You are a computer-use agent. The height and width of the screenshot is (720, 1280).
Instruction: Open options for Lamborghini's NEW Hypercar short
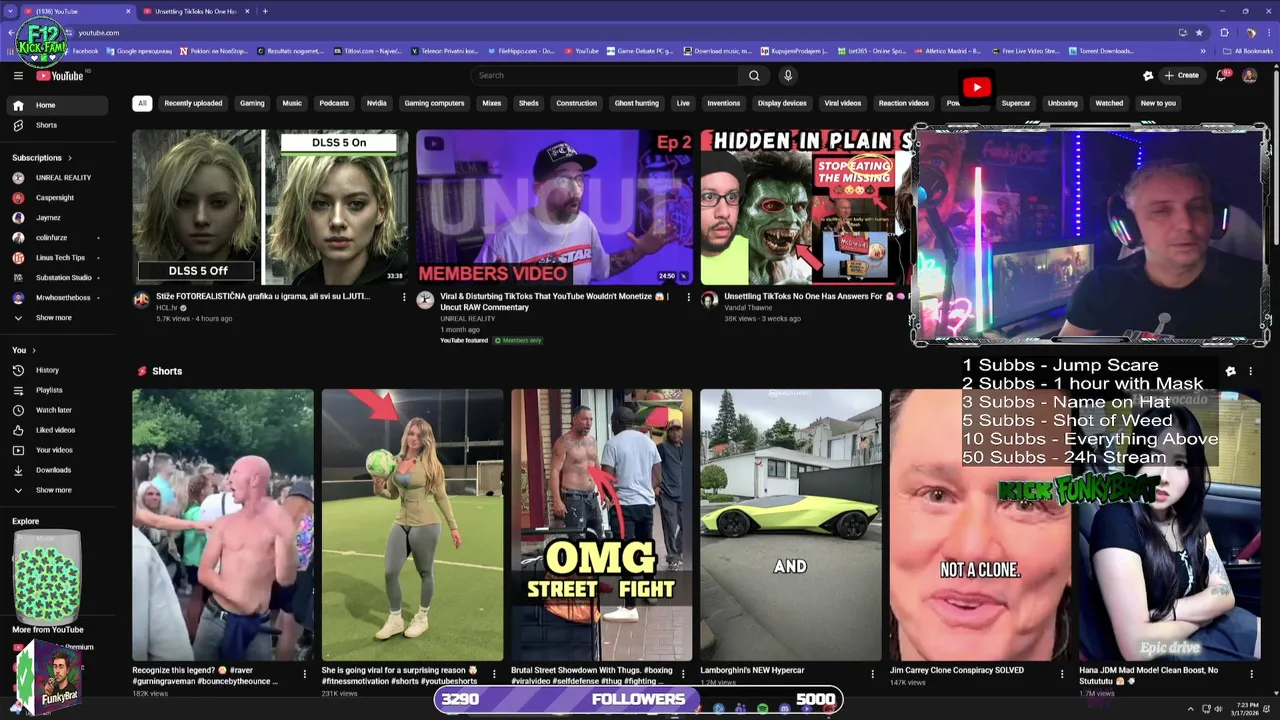[872, 674]
